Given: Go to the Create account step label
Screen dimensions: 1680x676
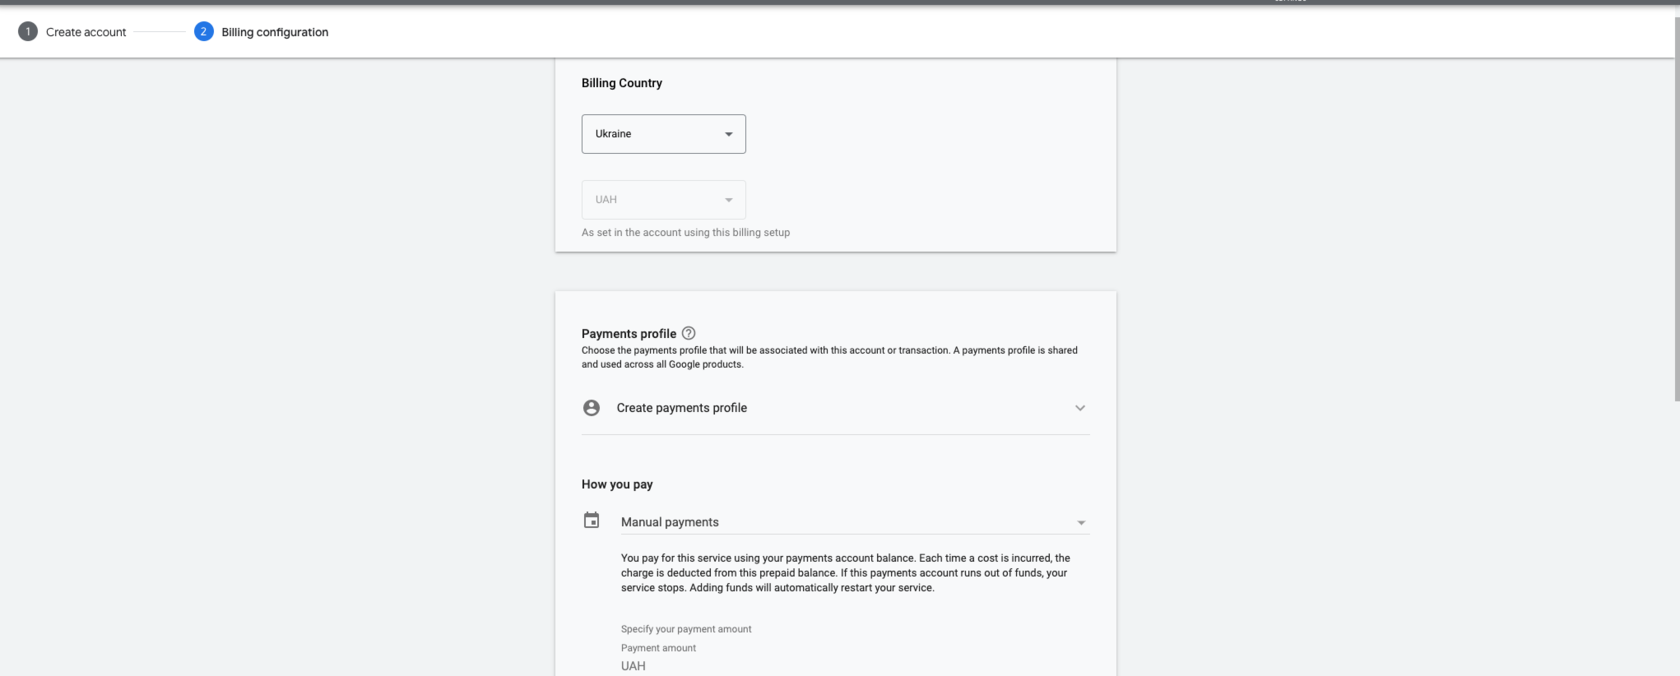Looking at the screenshot, I should (x=86, y=32).
